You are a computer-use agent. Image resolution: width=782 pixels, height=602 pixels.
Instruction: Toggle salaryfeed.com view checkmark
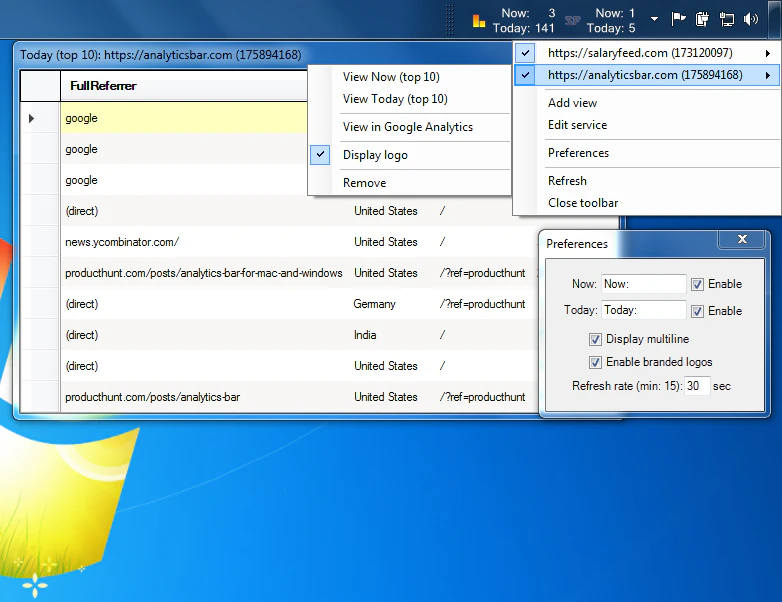525,53
